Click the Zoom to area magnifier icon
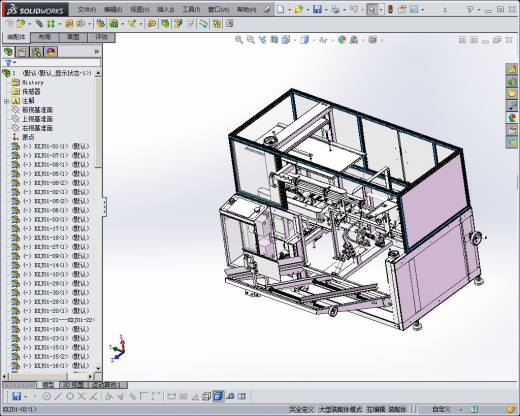520x416 pixels. [251, 40]
